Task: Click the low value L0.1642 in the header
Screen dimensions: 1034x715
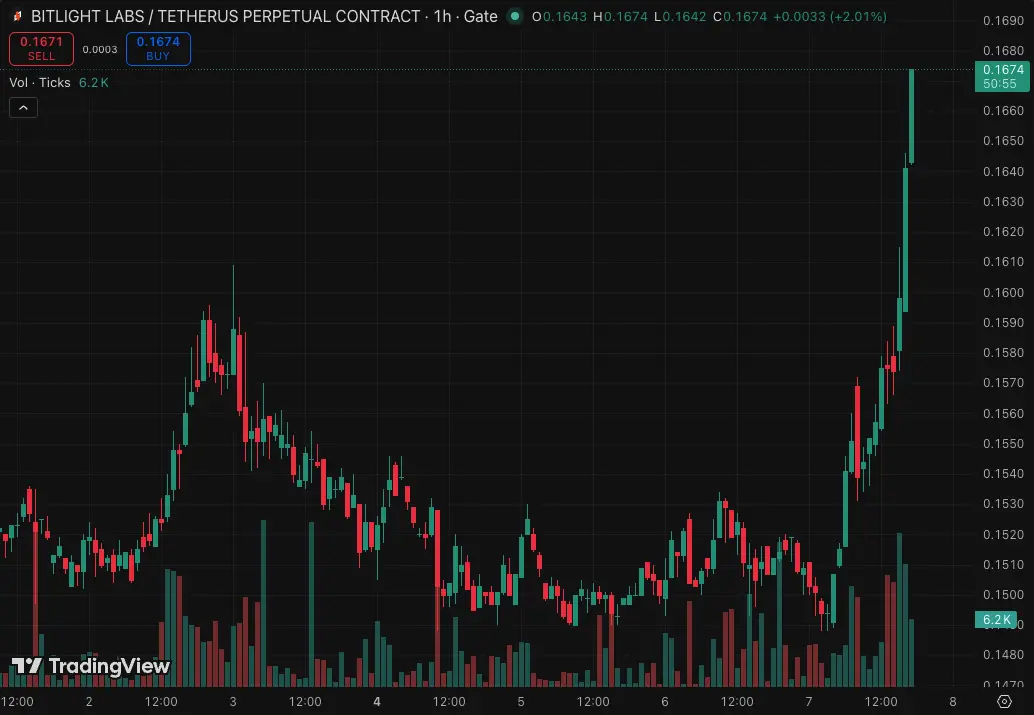Action: (680, 16)
